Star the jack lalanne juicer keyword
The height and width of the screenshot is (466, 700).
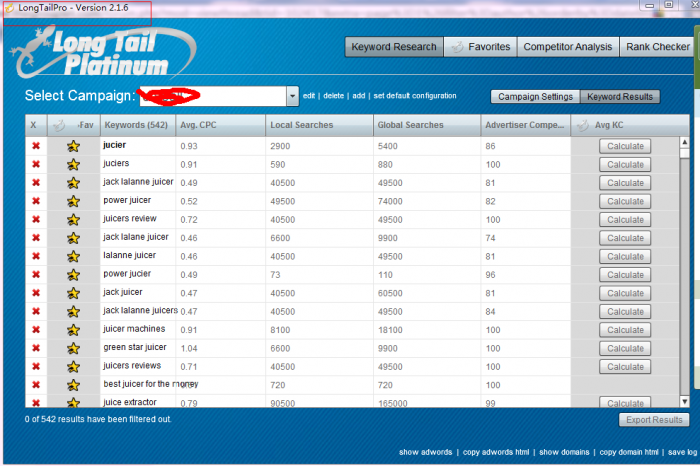pyautogui.click(x=73, y=183)
